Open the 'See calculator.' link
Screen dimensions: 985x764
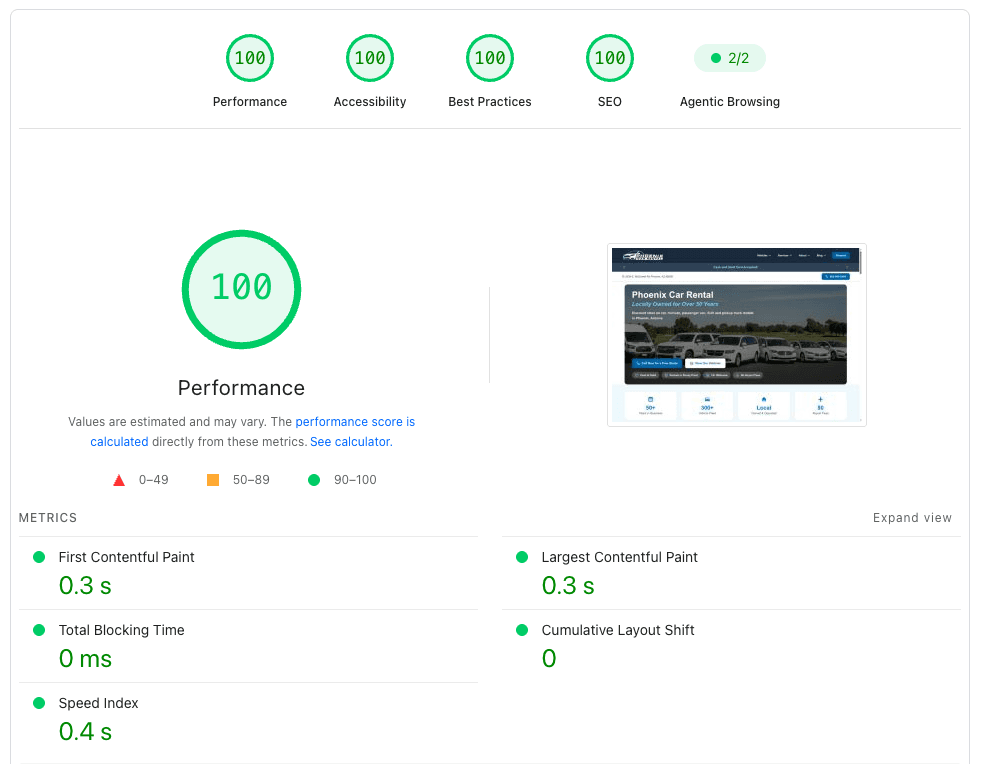tap(351, 442)
